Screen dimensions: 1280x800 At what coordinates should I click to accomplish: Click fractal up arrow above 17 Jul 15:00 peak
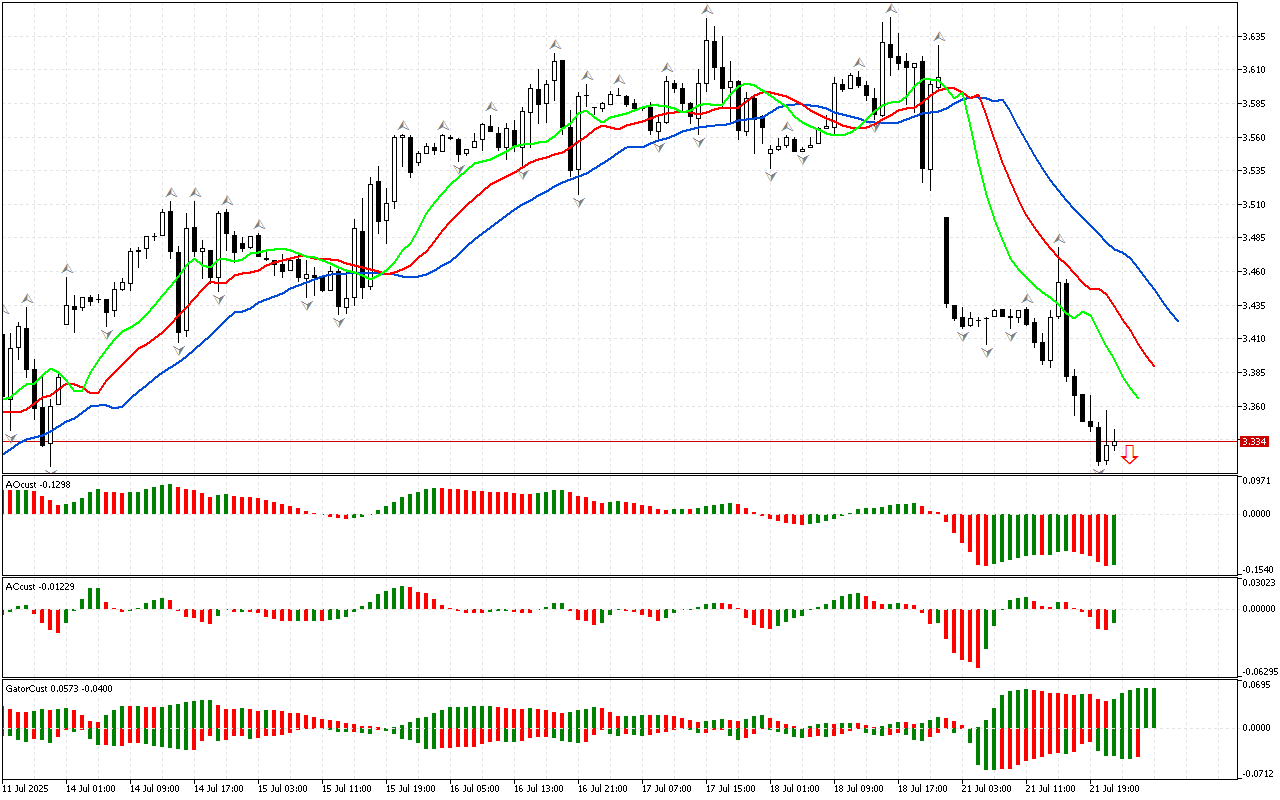tap(707, 9)
